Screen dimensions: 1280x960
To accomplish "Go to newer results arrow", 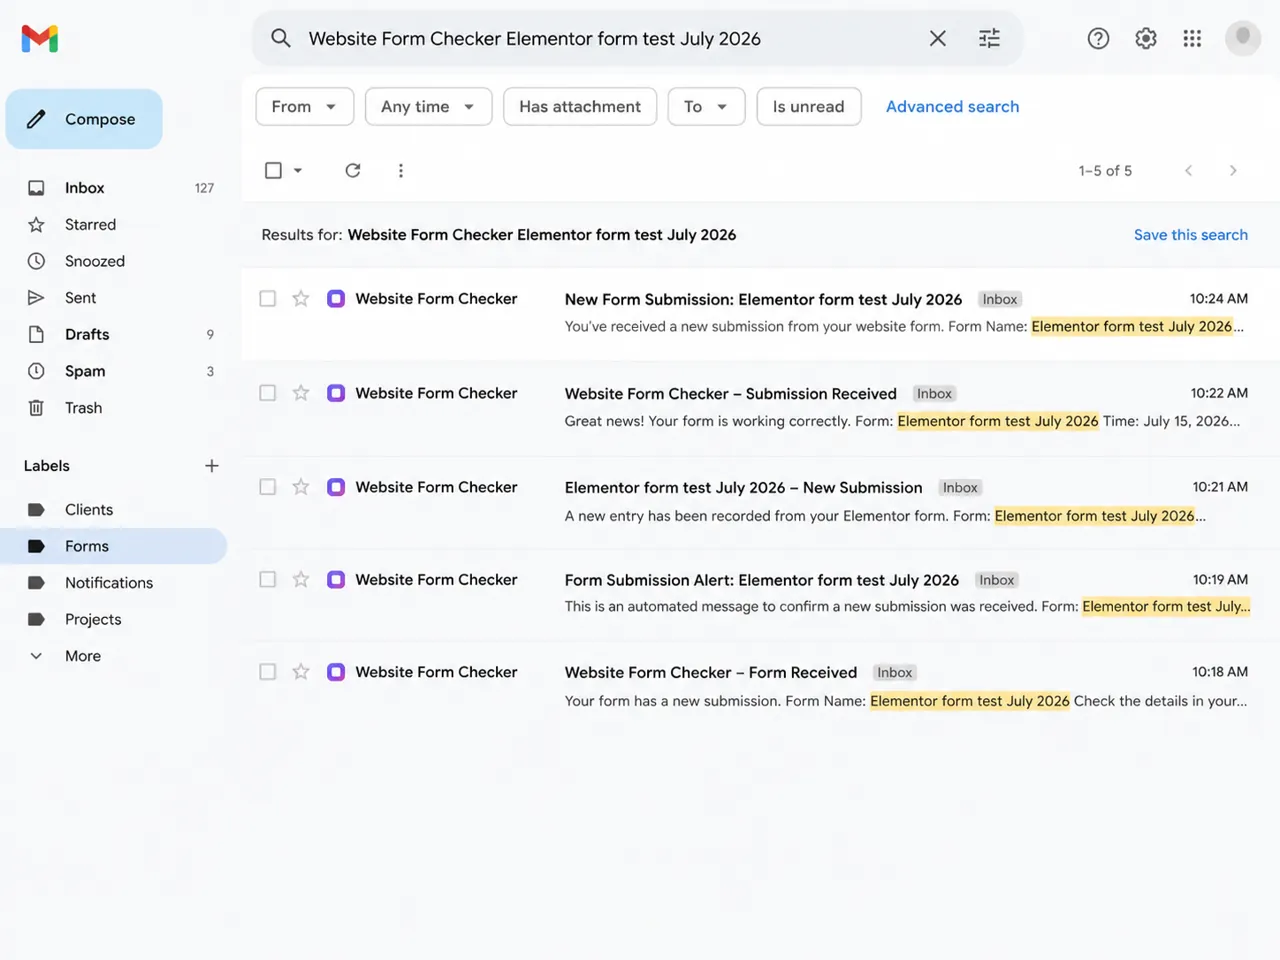I will coord(1188,170).
